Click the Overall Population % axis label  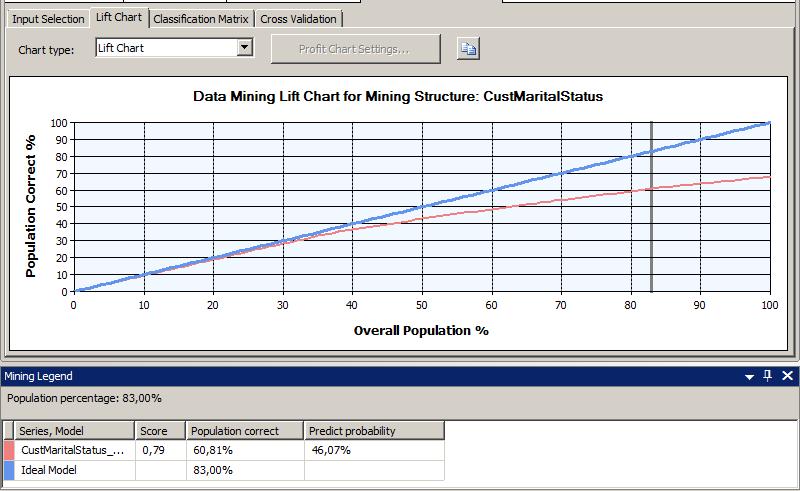tap(421, 331)
